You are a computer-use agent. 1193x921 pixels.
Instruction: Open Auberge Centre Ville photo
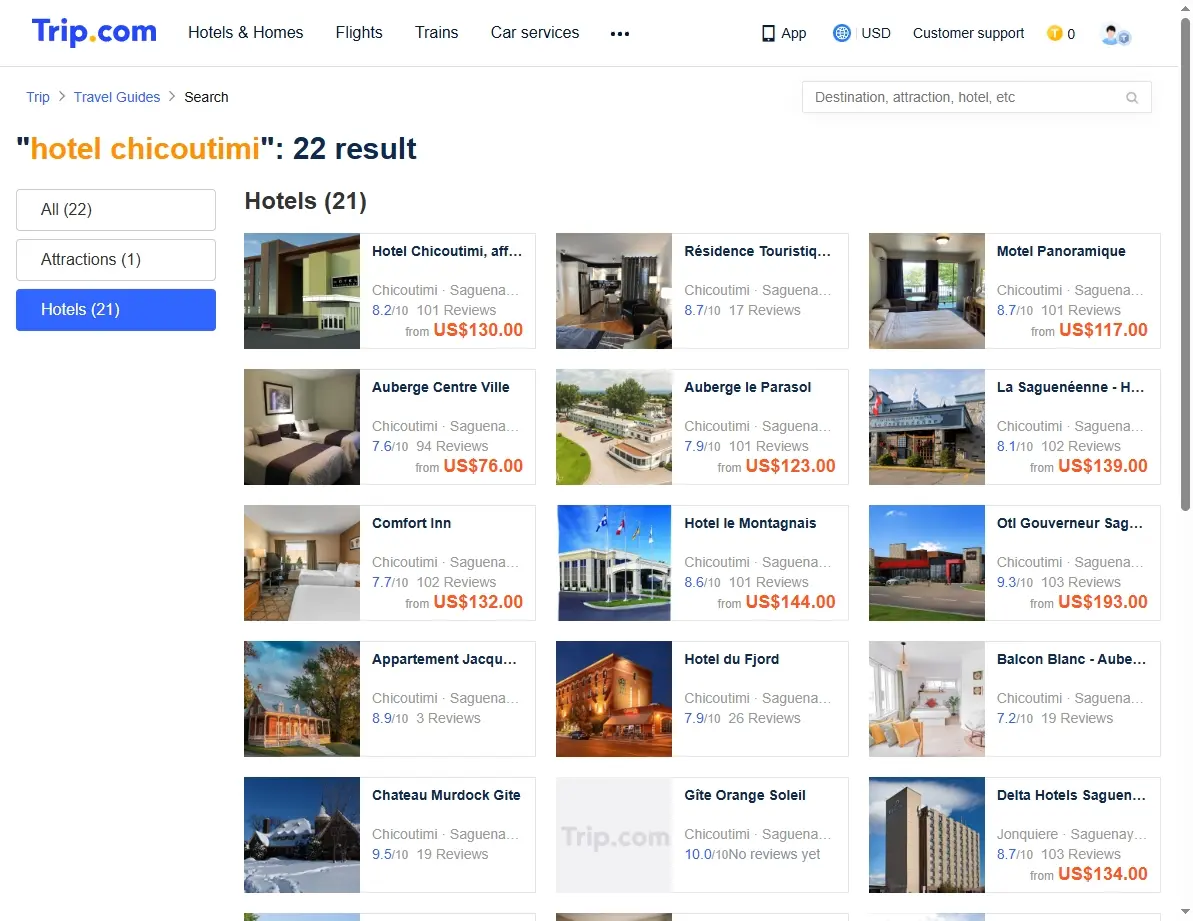(x=302, y=427)
